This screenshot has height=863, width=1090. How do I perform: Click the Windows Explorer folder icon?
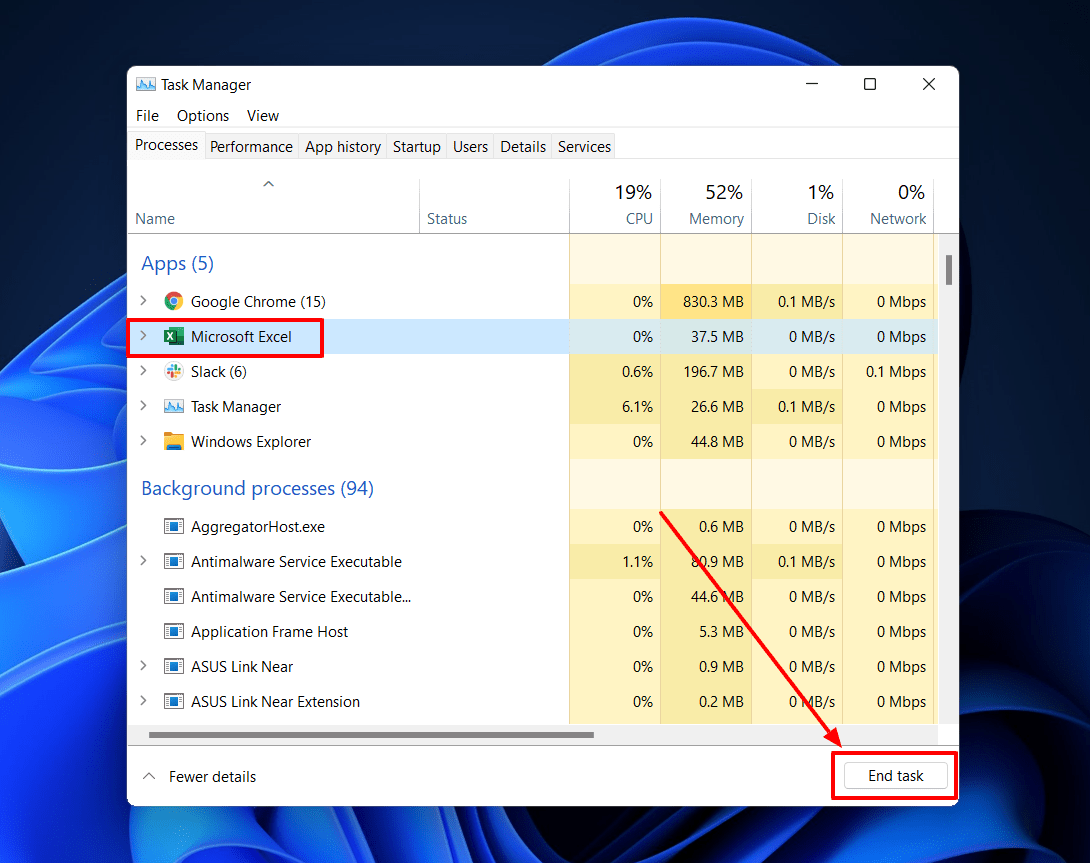point(173,442)
